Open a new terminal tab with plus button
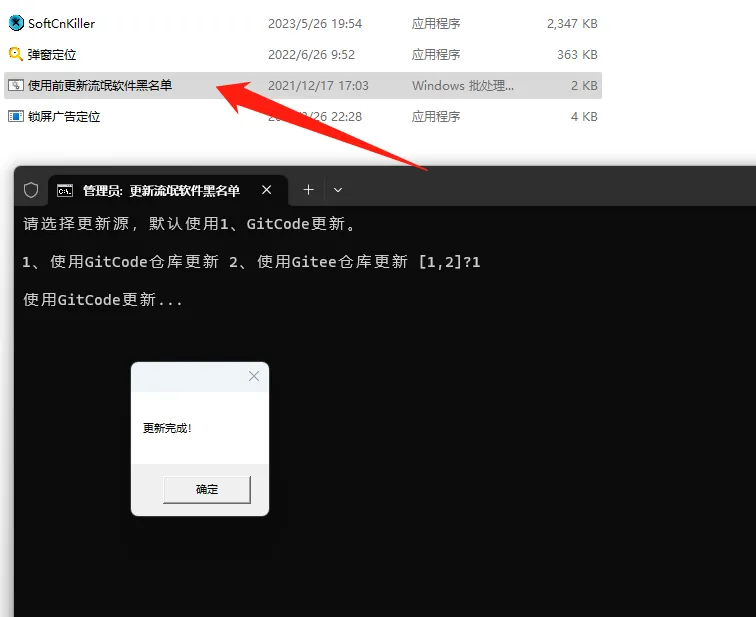Viewport: 756px width, 617px height. coord(309,190)
